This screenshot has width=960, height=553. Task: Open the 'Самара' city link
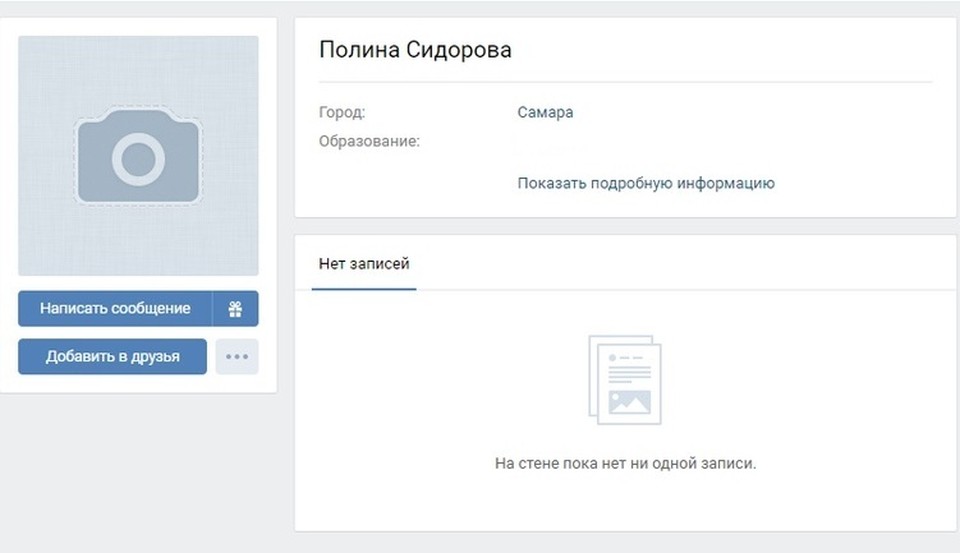[545, 112]
